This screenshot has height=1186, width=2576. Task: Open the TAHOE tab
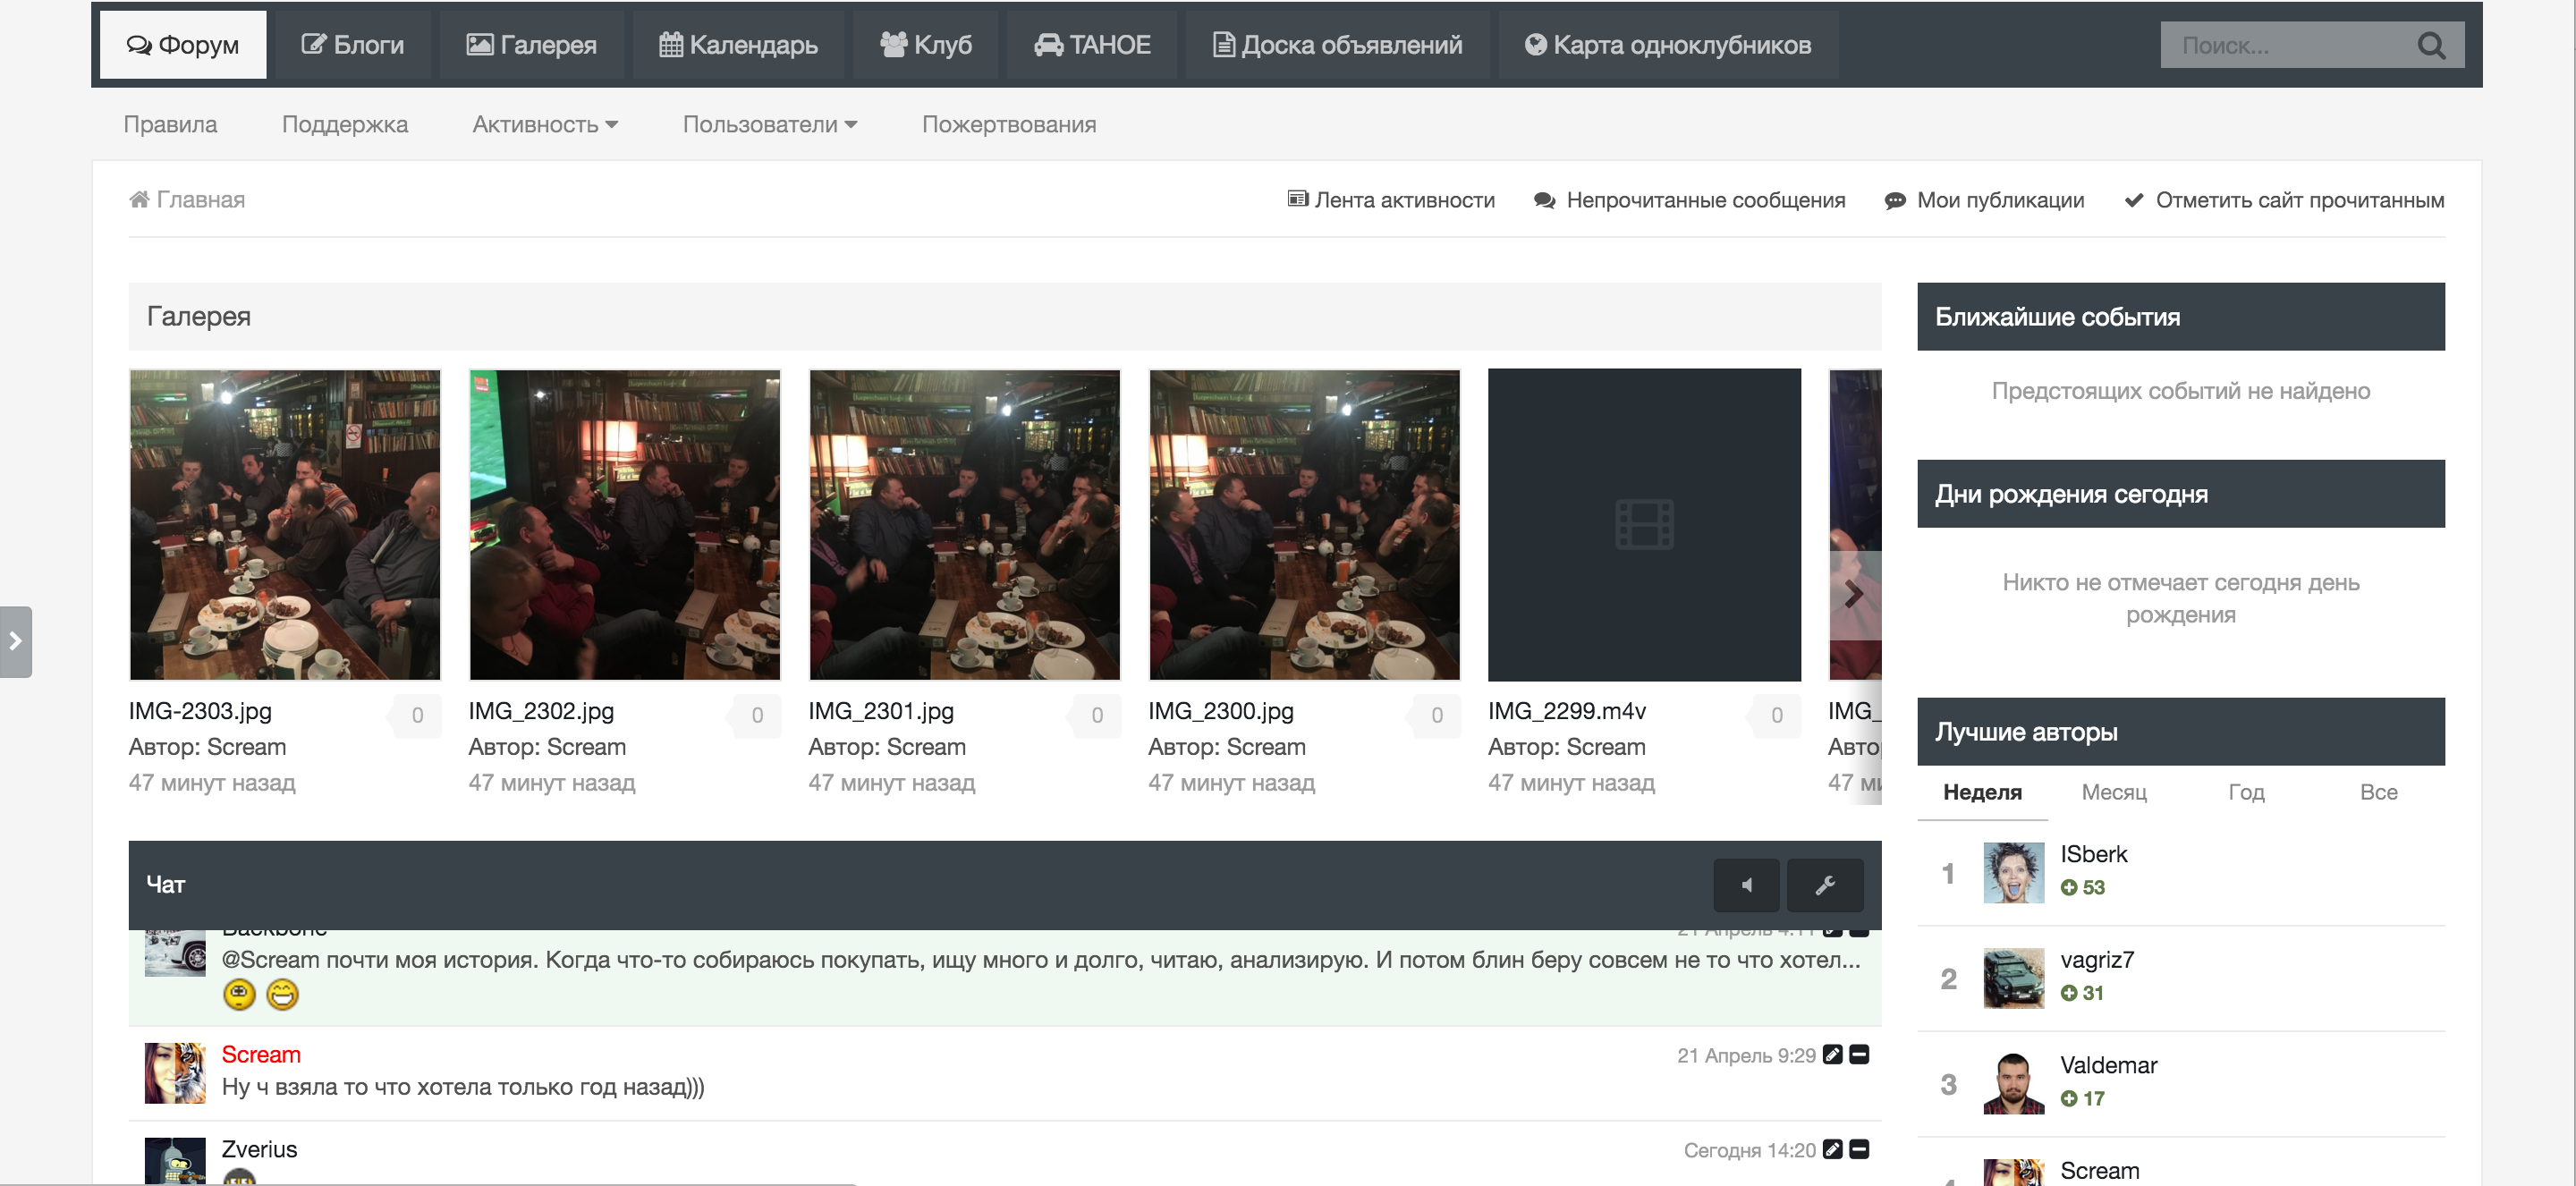(x=1092, y=45)
